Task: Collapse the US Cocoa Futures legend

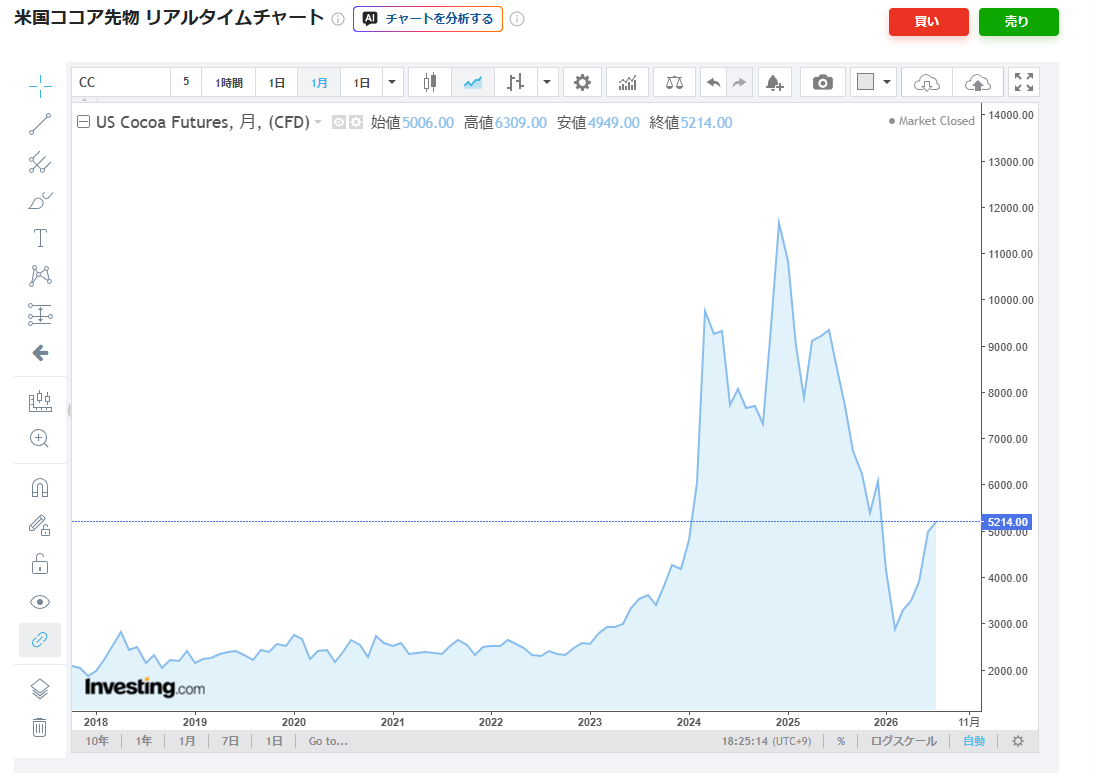Action: click(83, 122)
